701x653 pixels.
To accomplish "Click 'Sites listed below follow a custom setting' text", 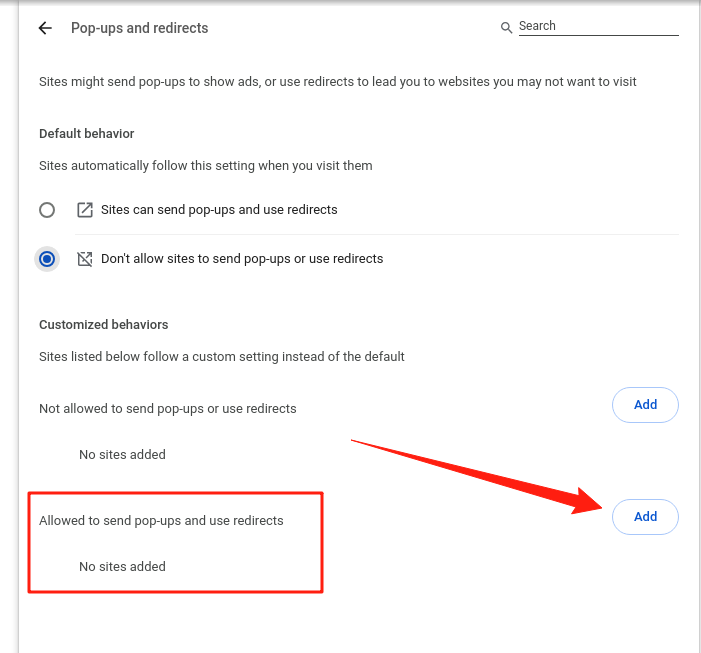I will pyautogui.click(x=222, y=356).
